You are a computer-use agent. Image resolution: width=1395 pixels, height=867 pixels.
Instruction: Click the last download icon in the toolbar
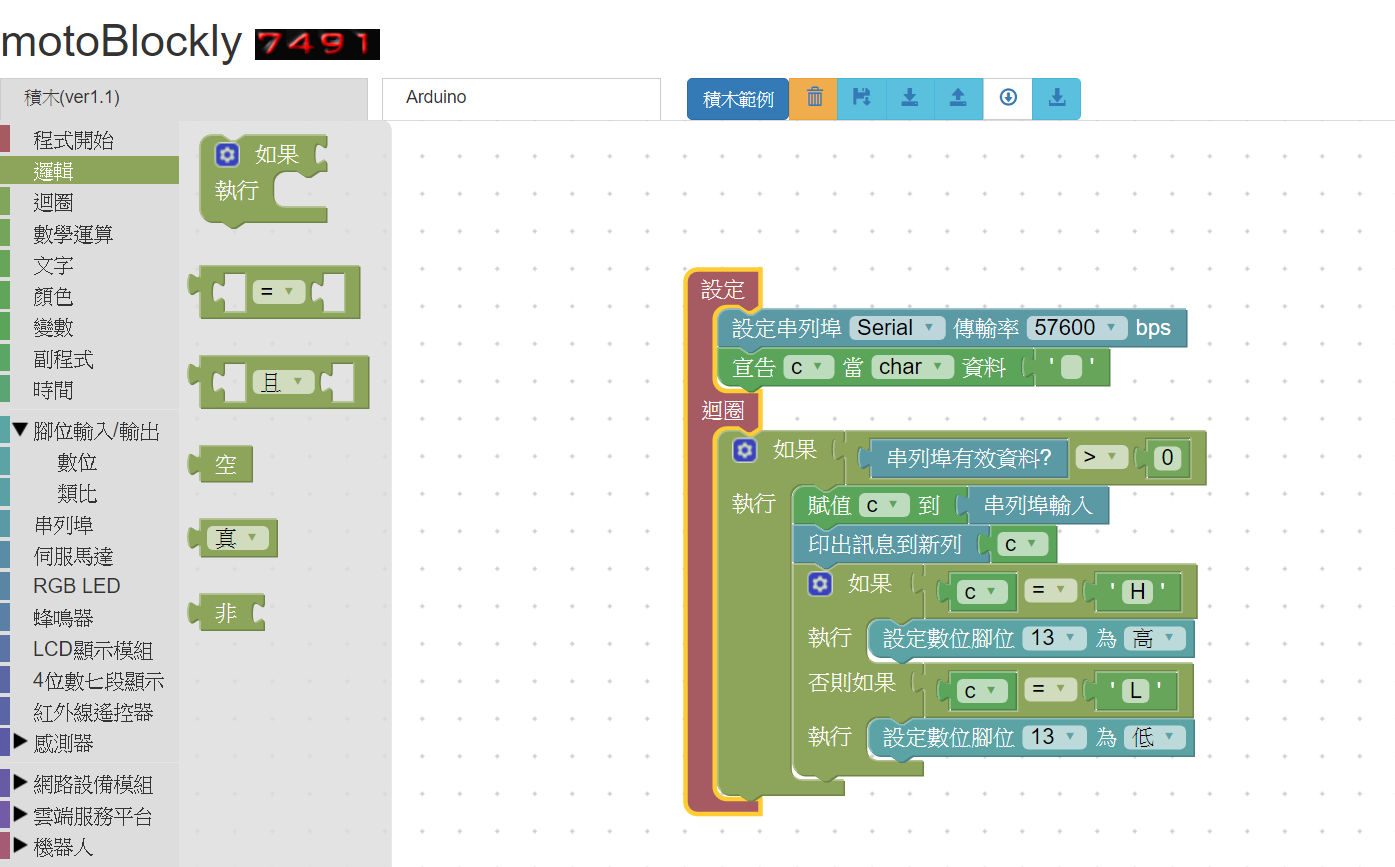click(1057, 98)
